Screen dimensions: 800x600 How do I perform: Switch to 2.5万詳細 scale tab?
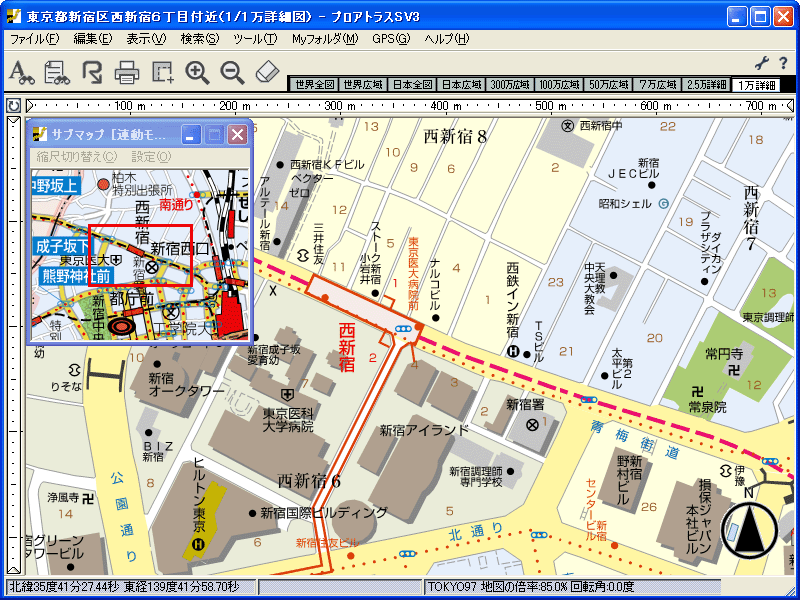coord(707,85)
